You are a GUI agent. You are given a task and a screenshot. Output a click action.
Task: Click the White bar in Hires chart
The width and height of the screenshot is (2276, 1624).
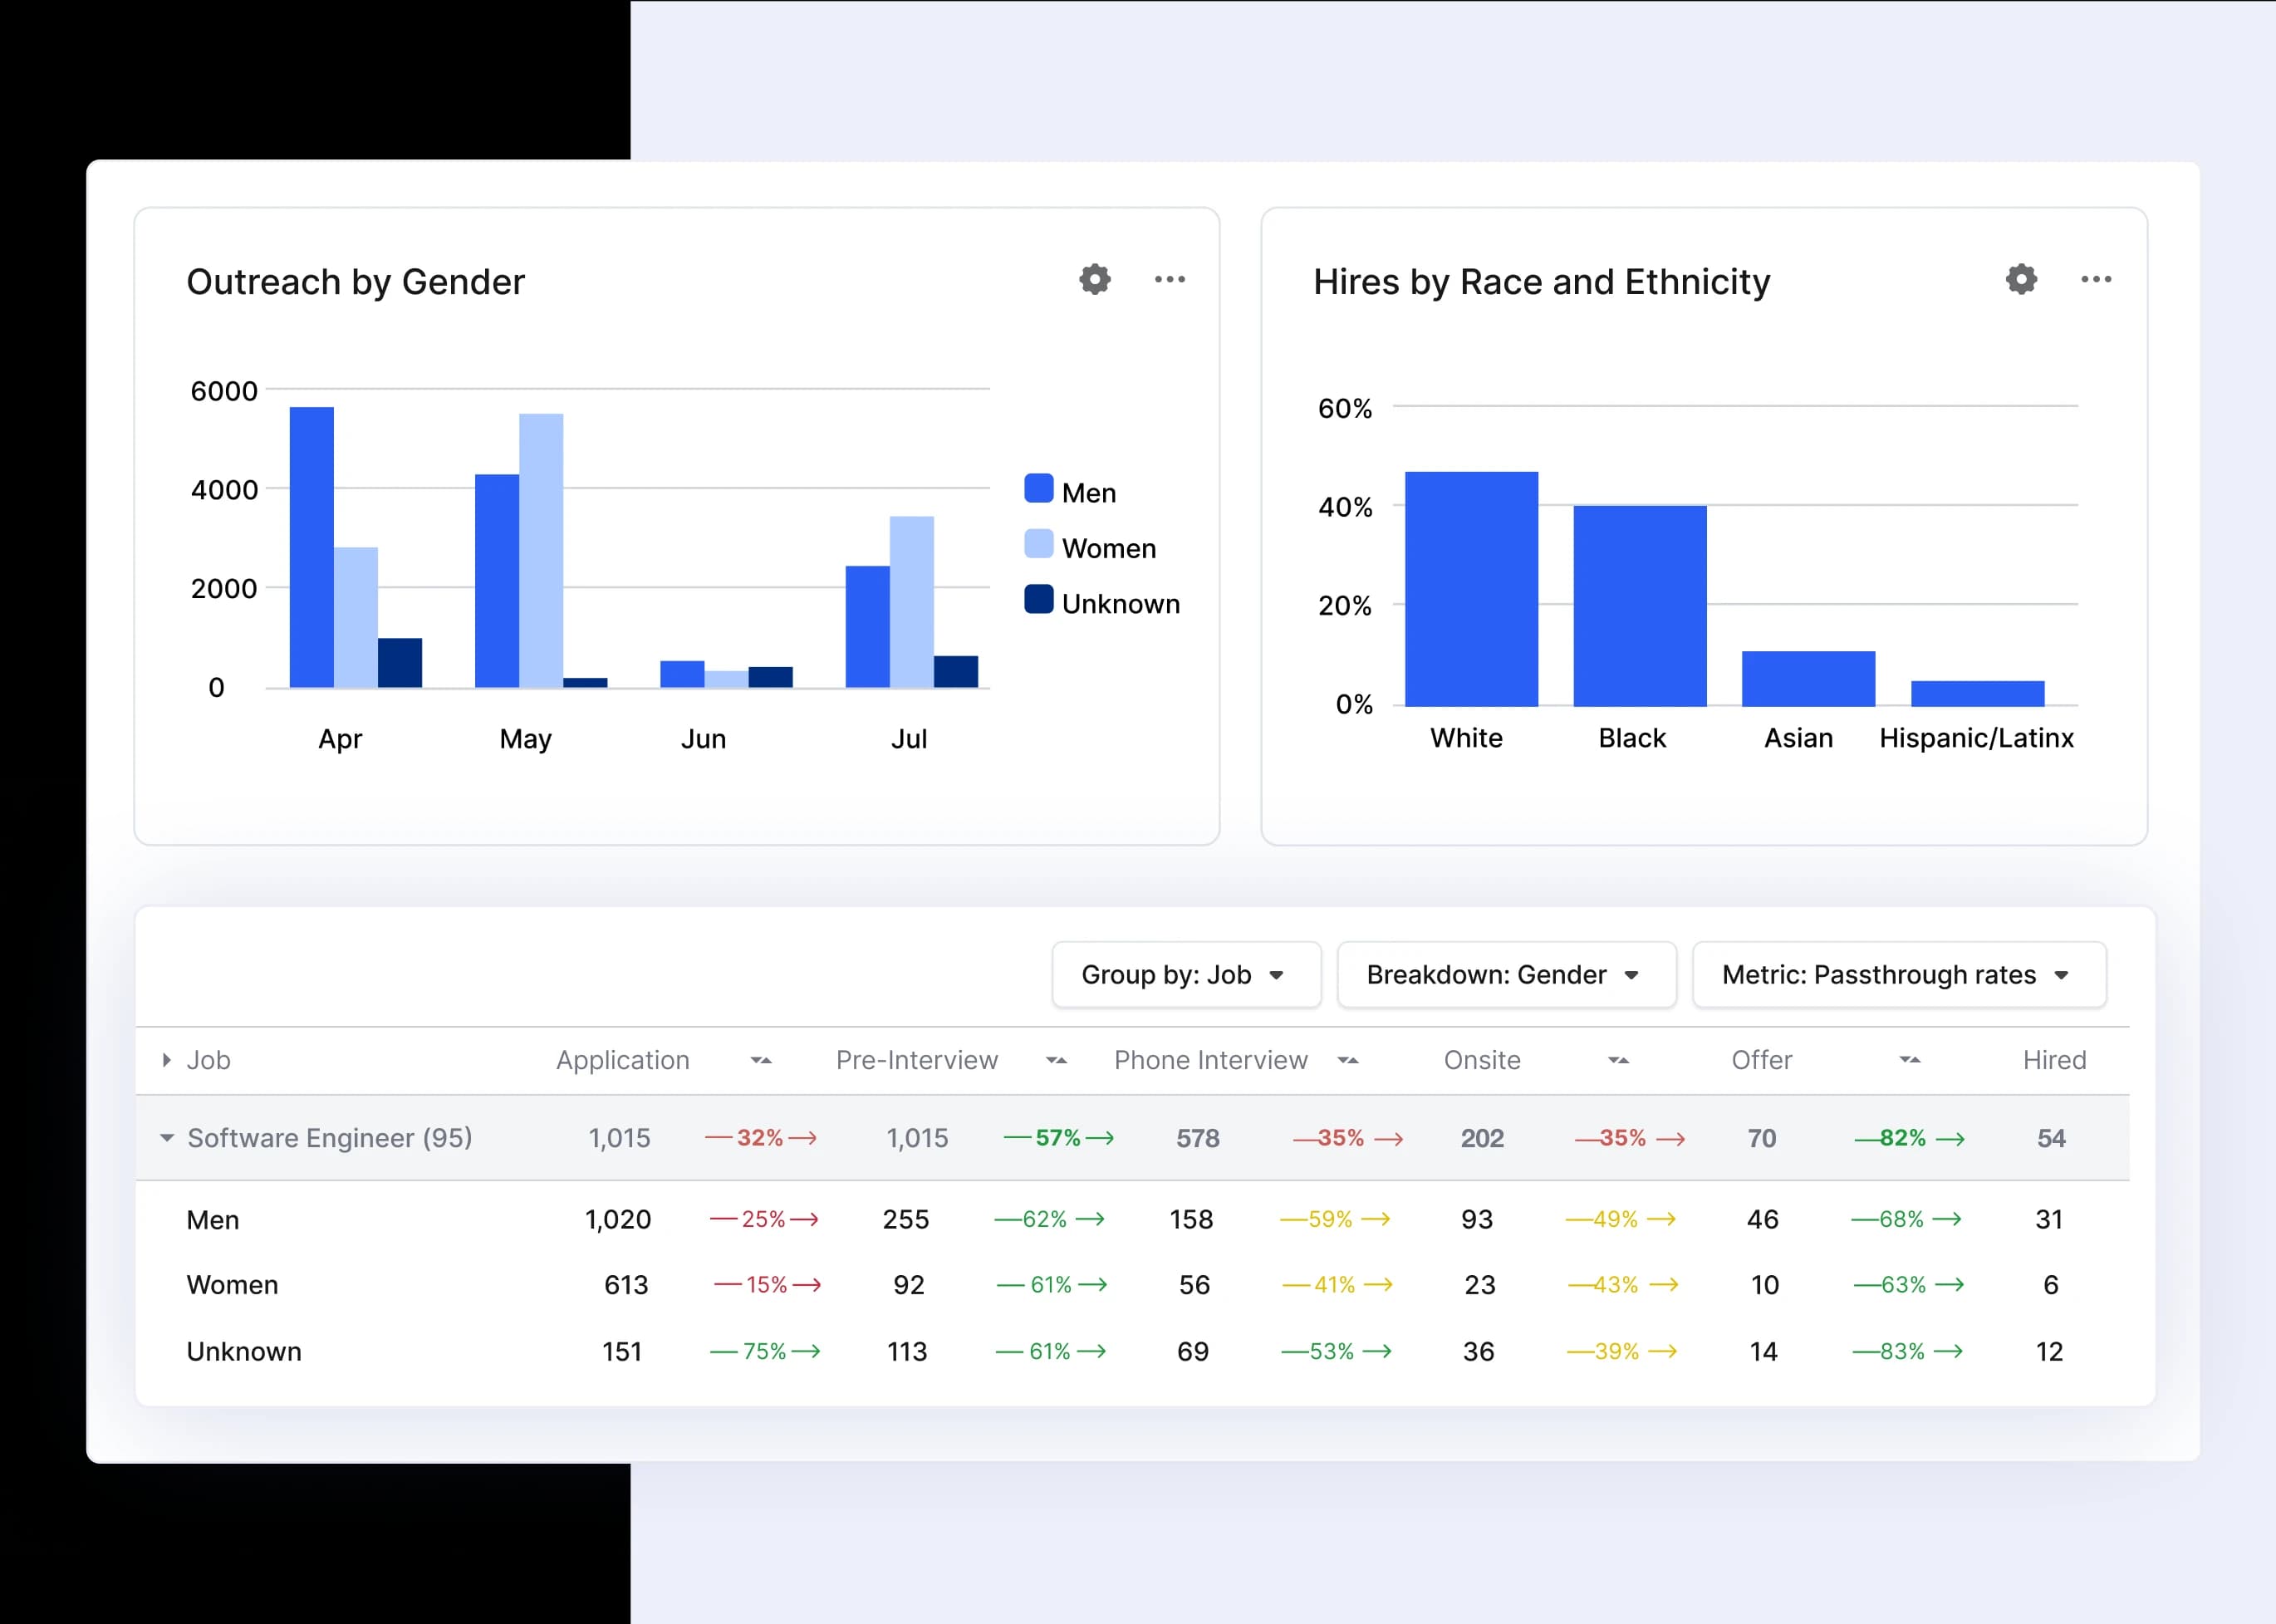[x=1471, y=590]
